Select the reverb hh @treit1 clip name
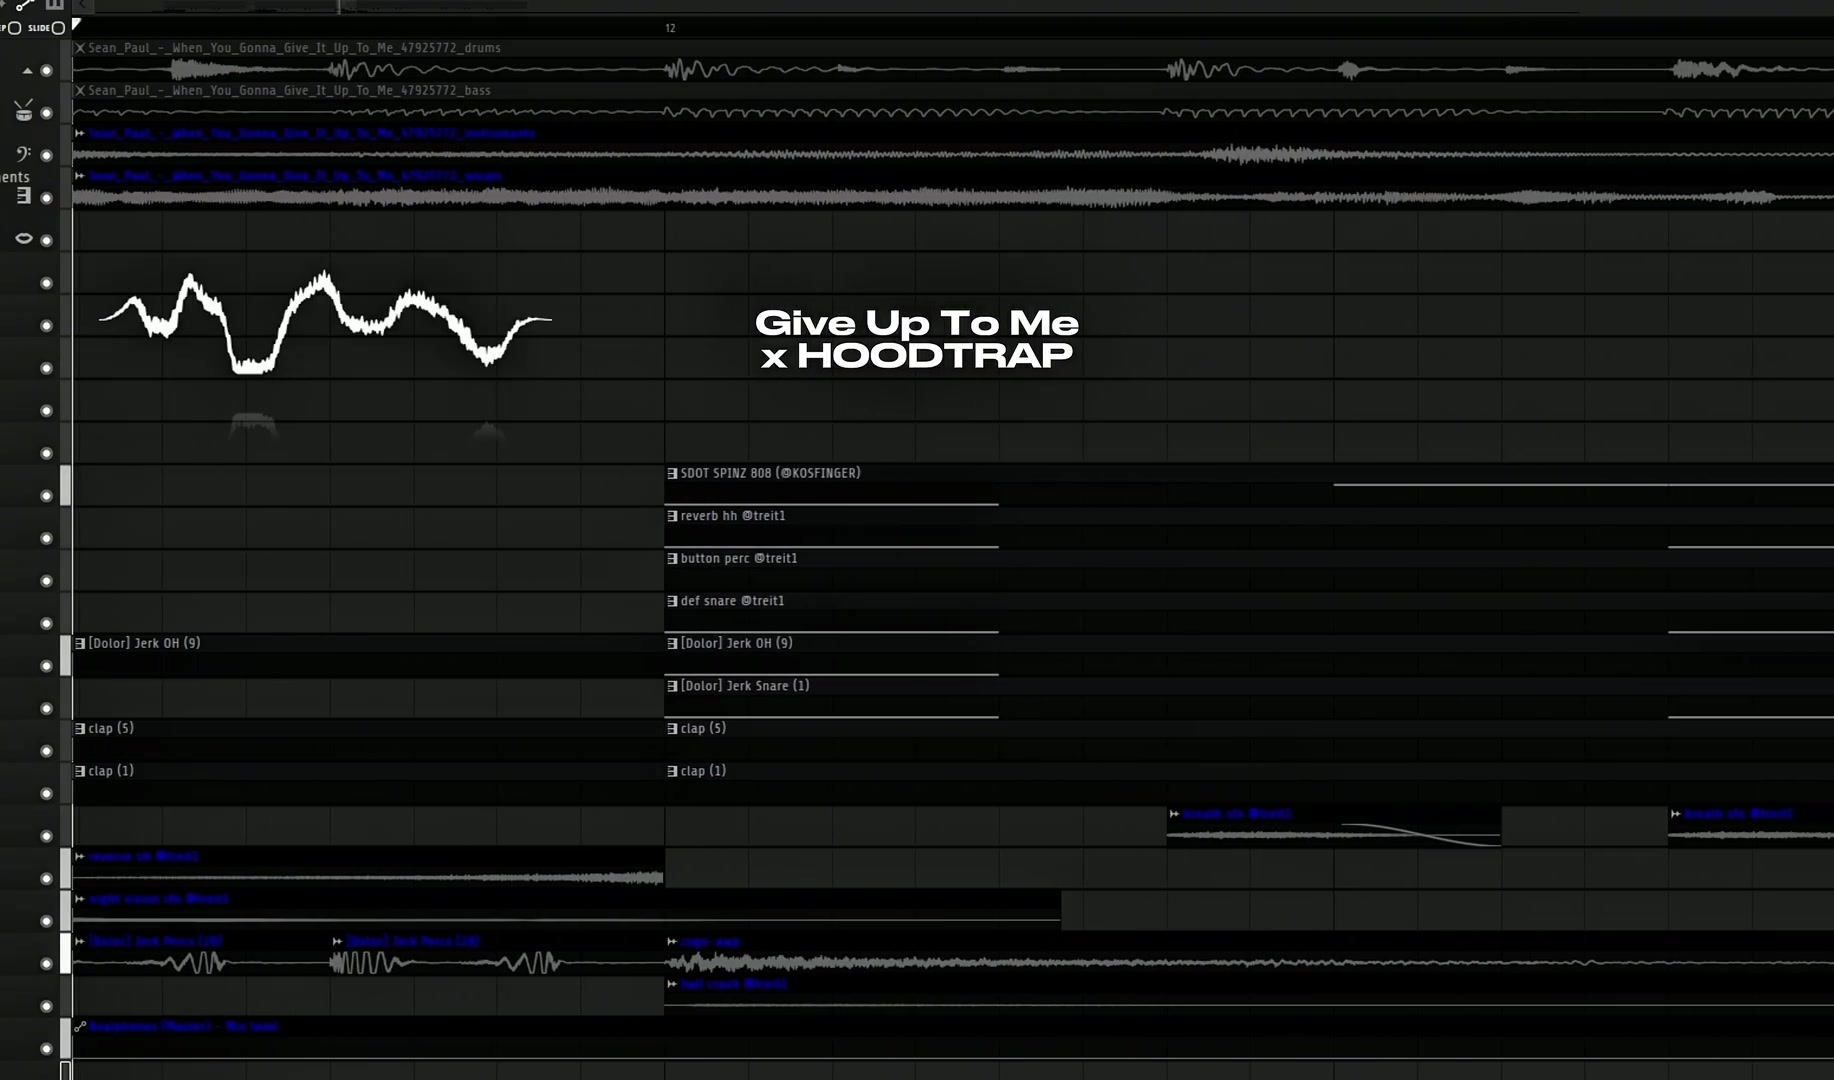This screenshot has width=1834, height=1080. click(733, 516)
